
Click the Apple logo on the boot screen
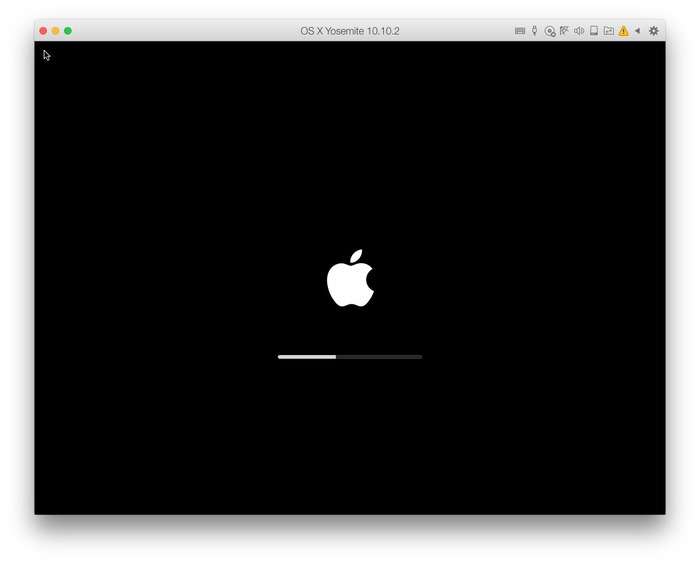click(350, 278)
